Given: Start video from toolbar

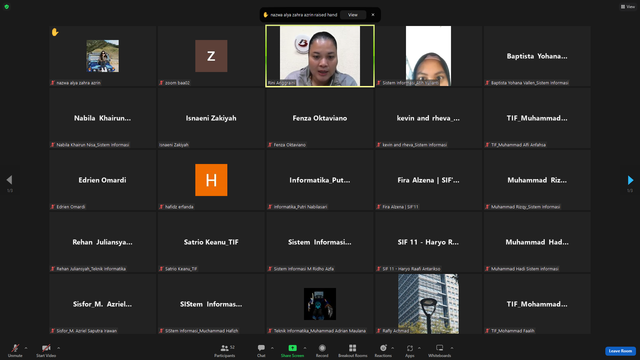Looking at the screenshot, I should [x=46, y=350].
